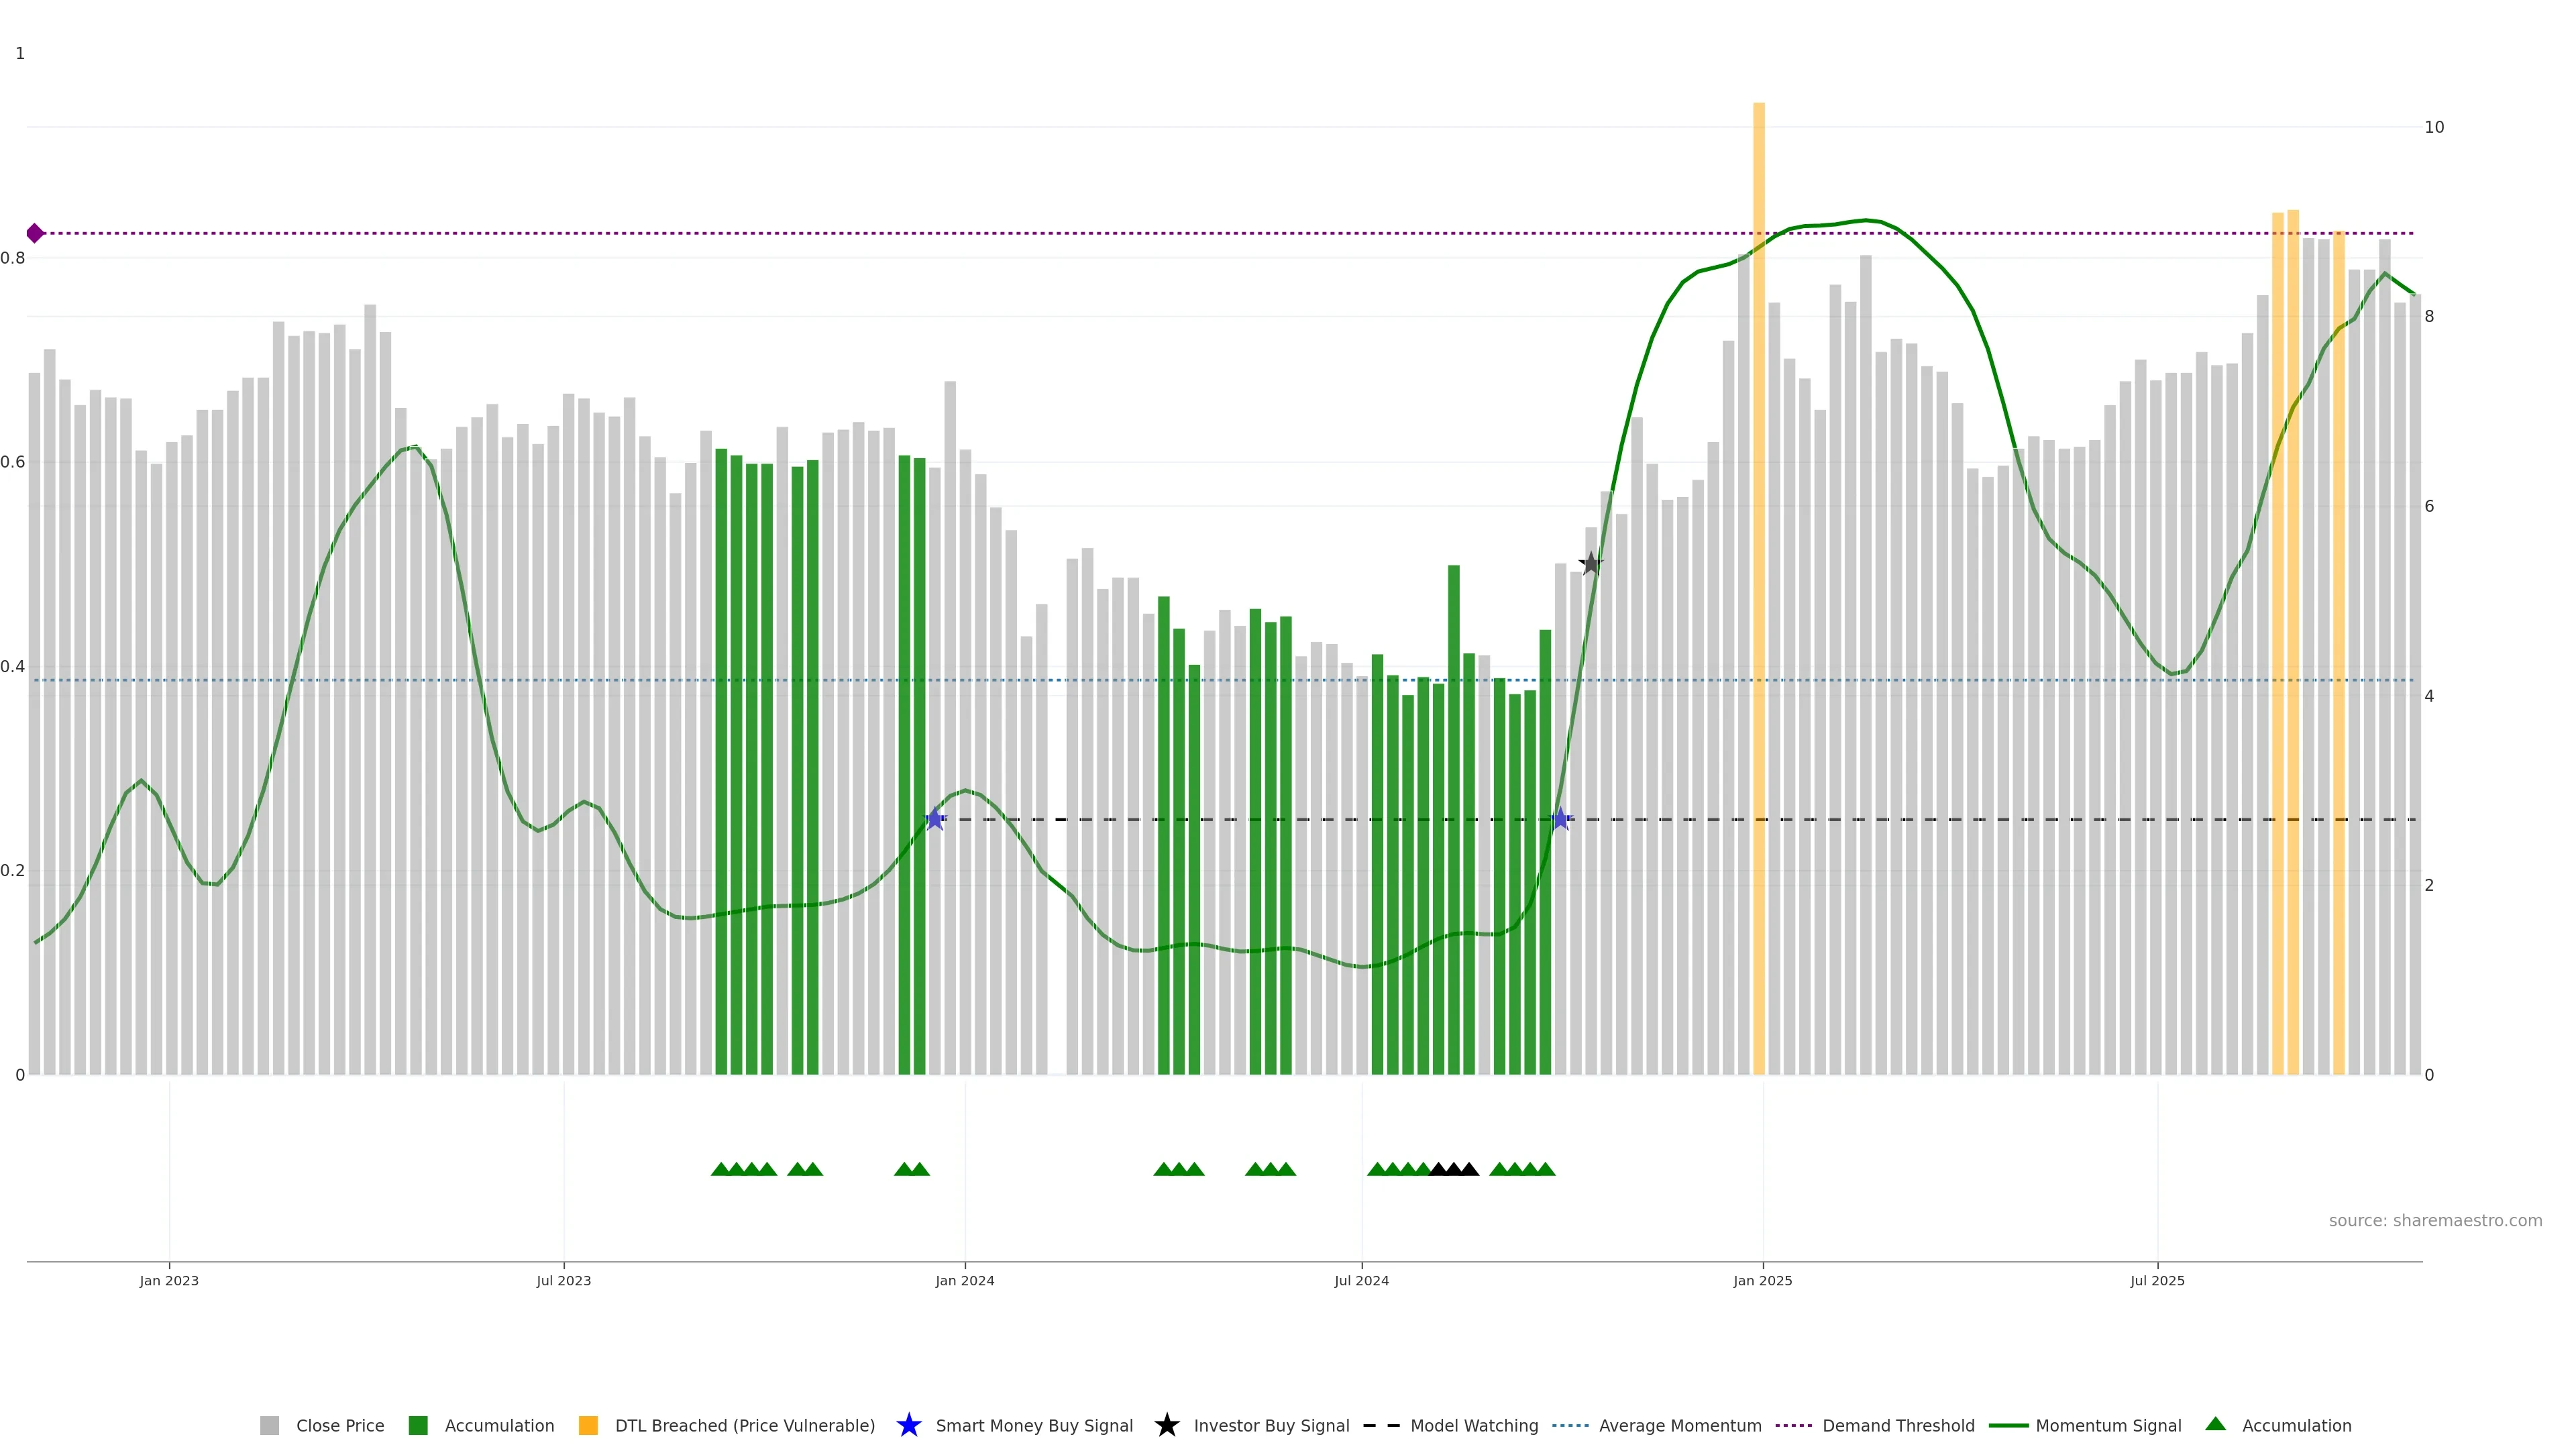
Task: Click the orange DTL Breached legend swatch
Action: pos(588,1425)
